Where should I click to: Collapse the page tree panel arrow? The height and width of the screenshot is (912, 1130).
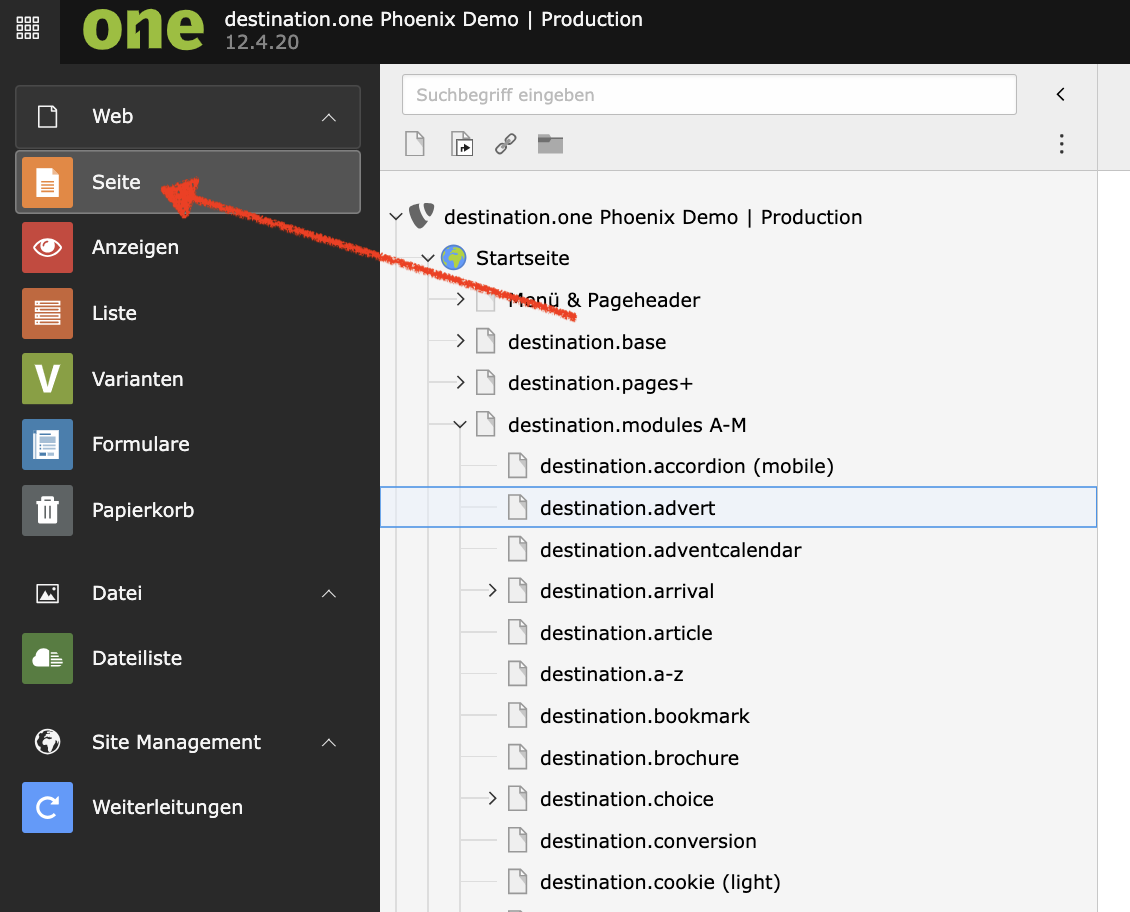pyautogui.click(x=1061, y=94)
